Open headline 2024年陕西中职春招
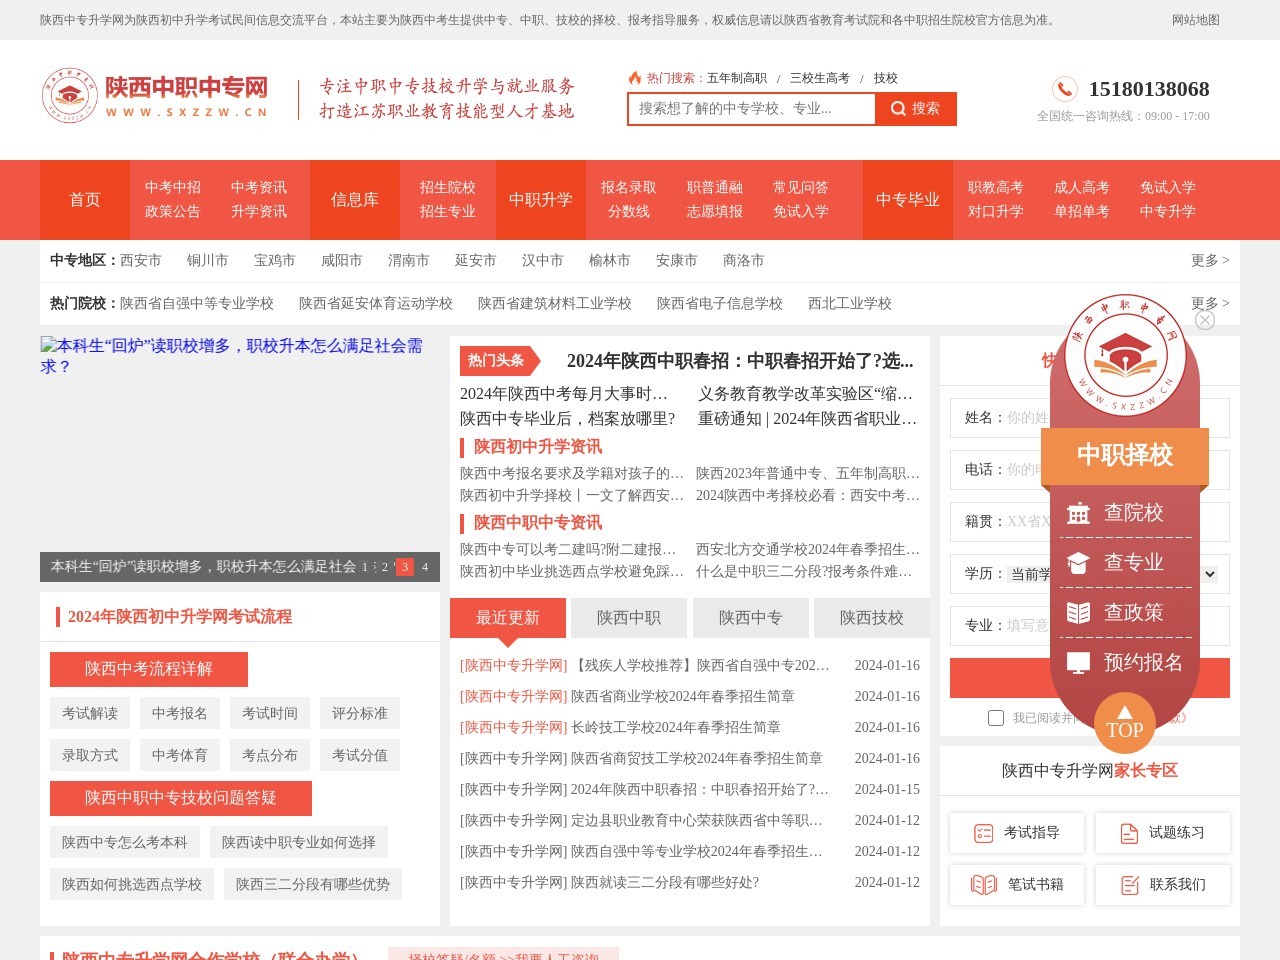 (x=740, y=361)
